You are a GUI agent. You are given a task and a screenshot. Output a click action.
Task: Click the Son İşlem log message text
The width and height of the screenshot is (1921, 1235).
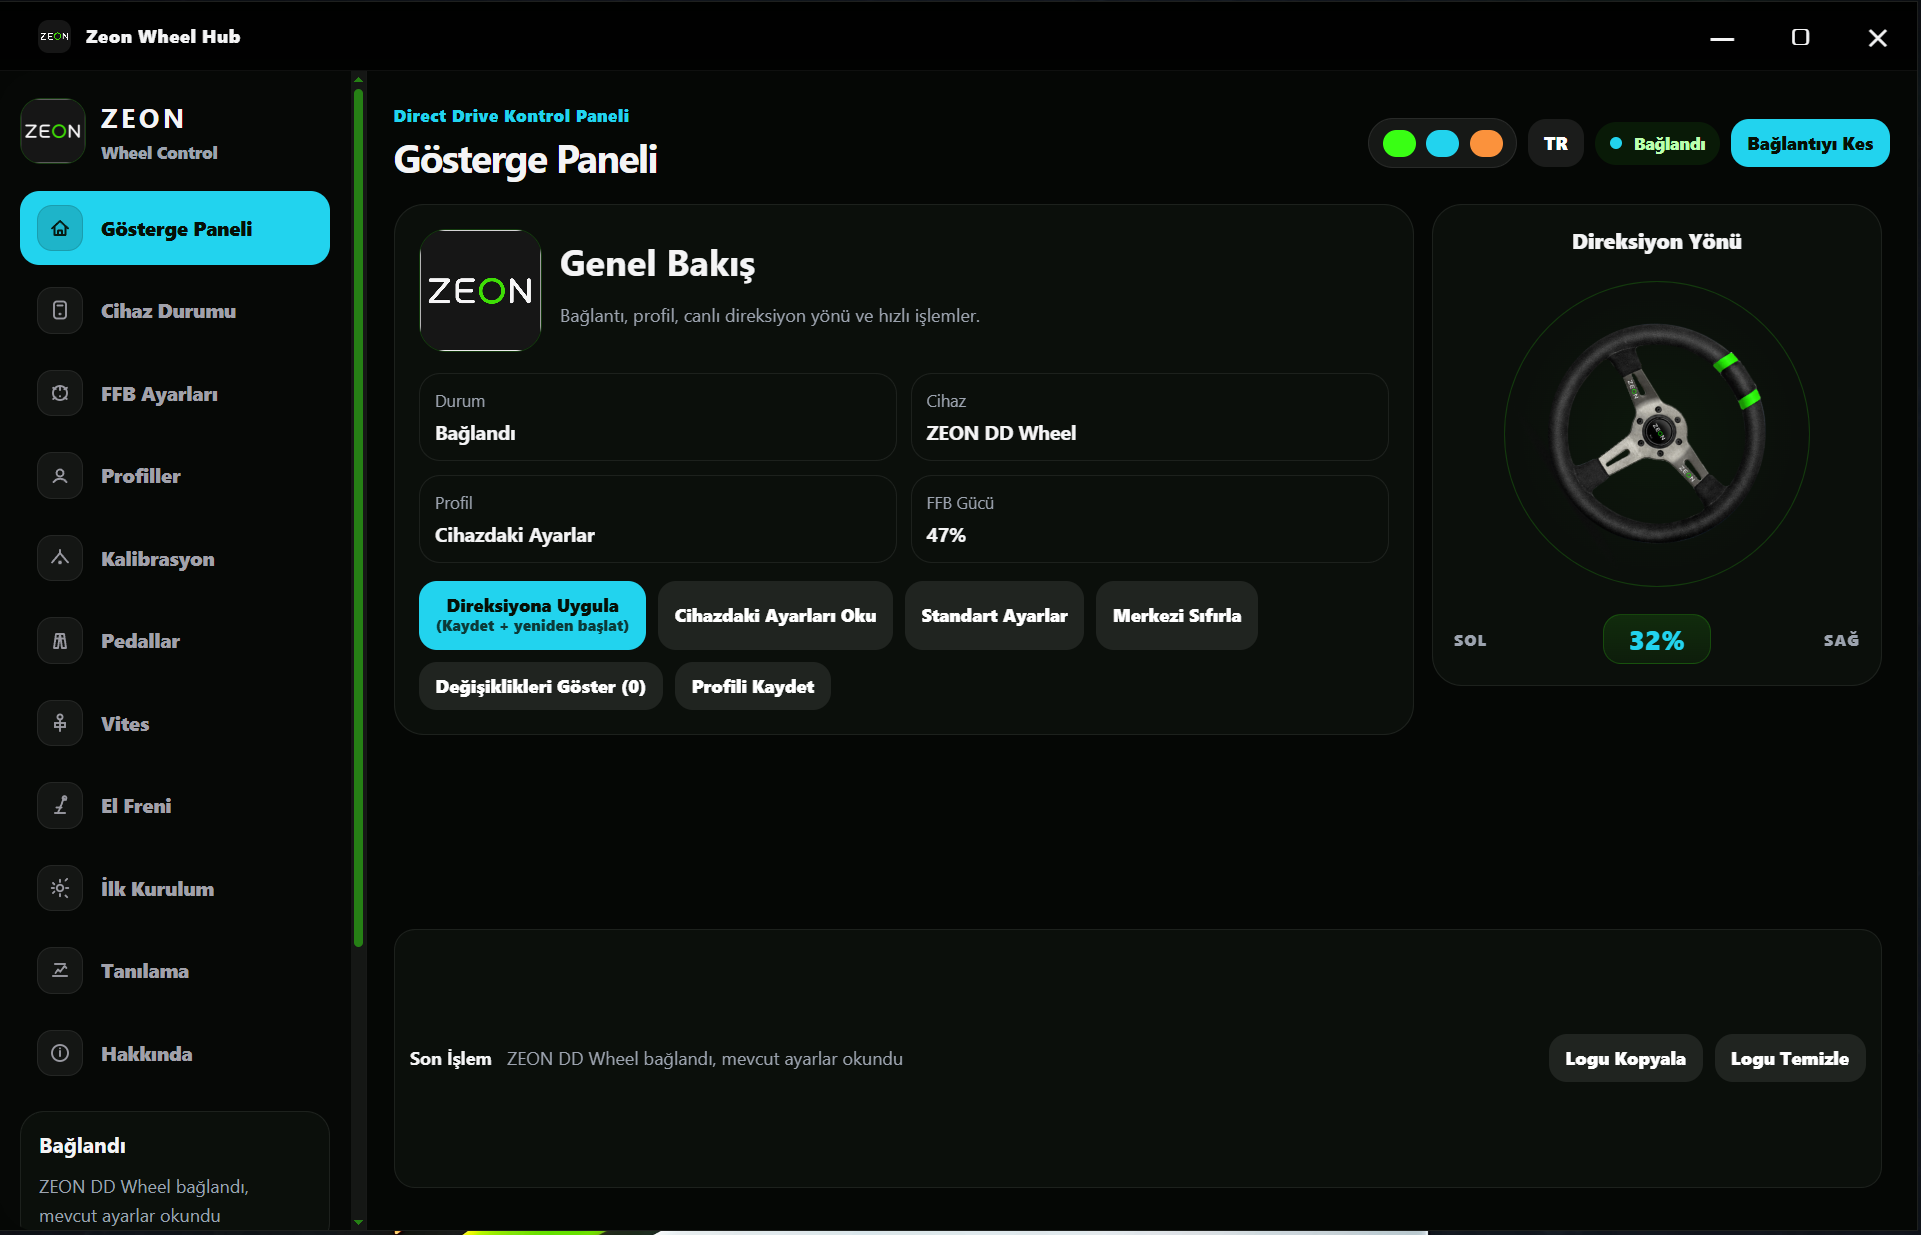point(705,1058)
